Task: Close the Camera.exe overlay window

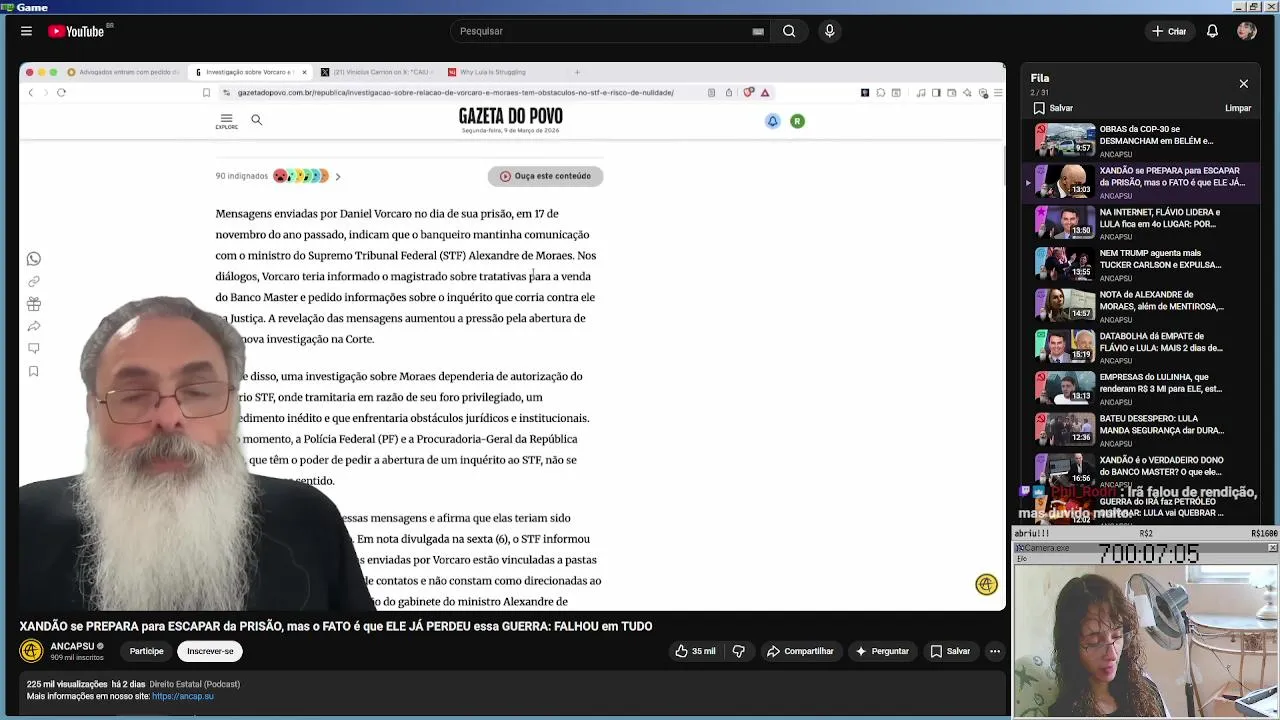Action: point(1272,548)
